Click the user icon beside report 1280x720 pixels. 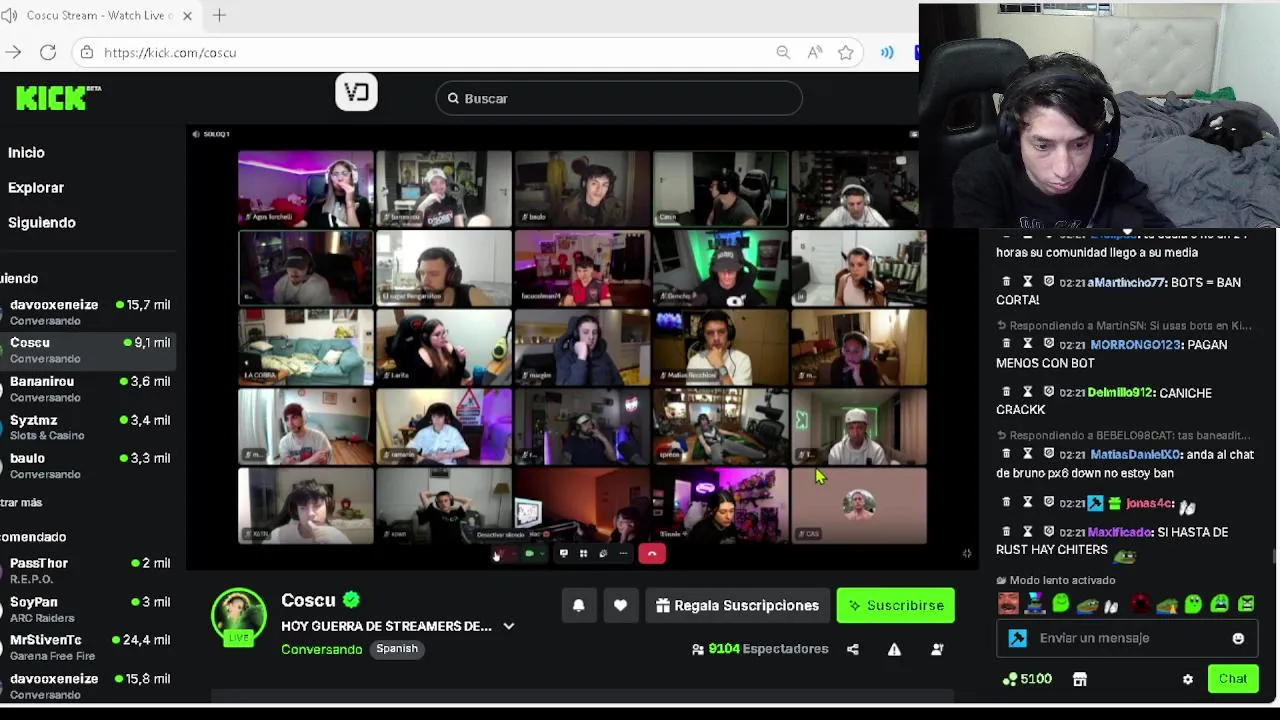[x=937, y=649]
